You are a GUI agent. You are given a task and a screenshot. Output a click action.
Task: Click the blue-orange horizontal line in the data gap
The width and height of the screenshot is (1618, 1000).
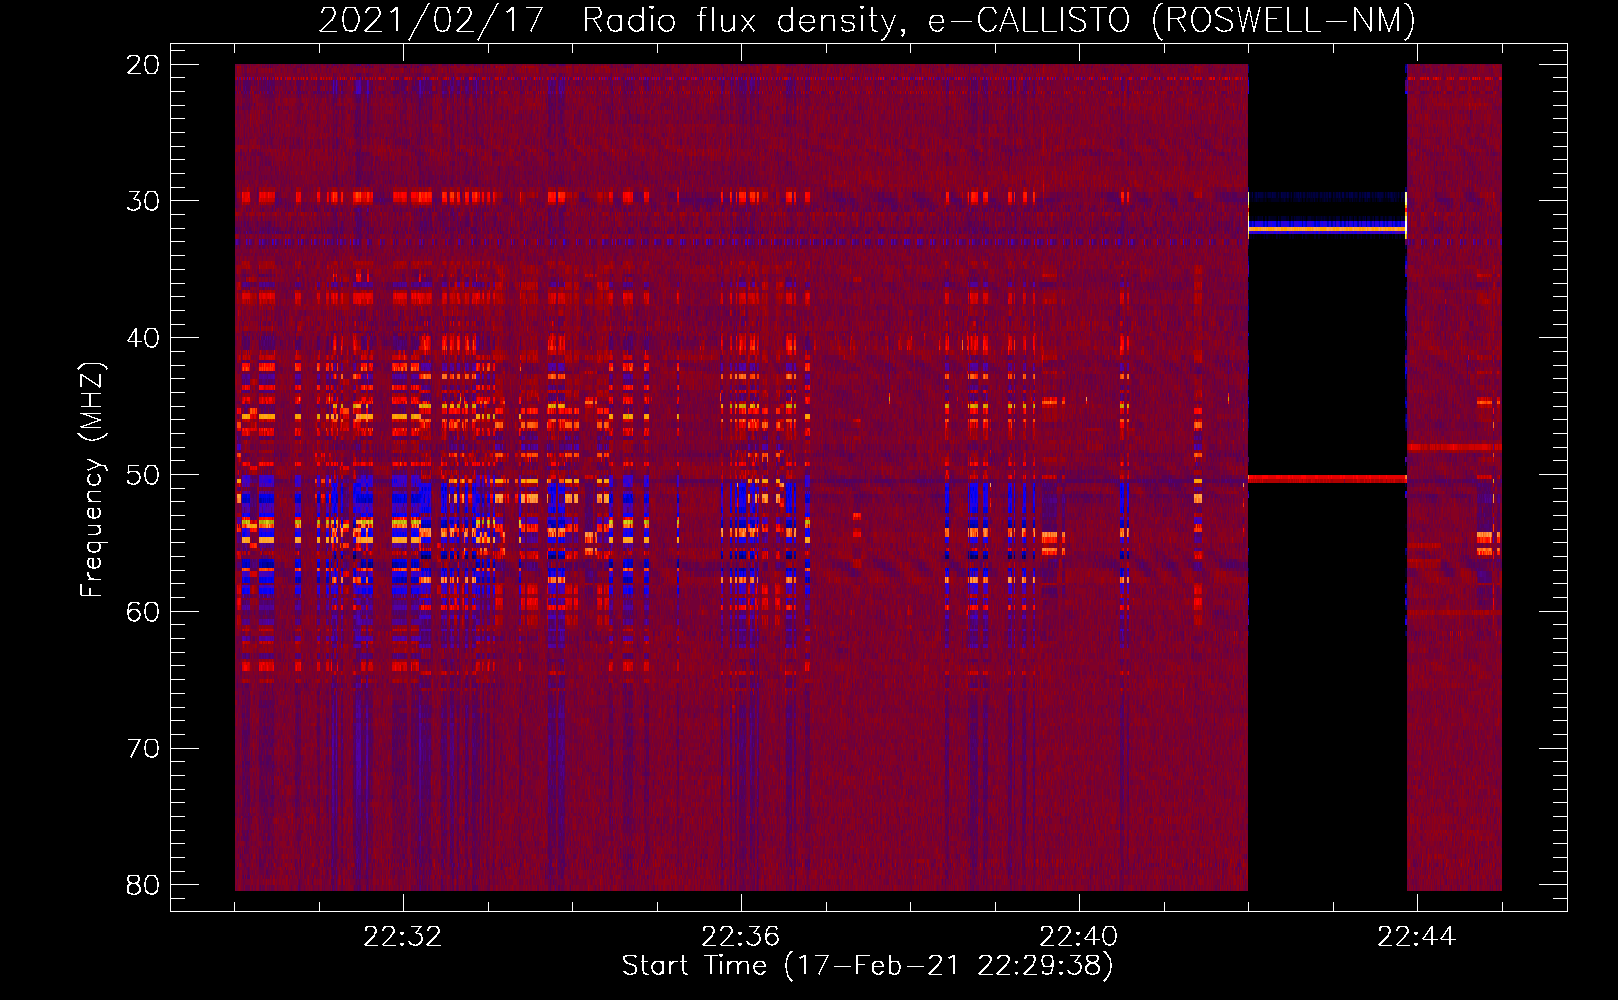tap(1327, 227)
